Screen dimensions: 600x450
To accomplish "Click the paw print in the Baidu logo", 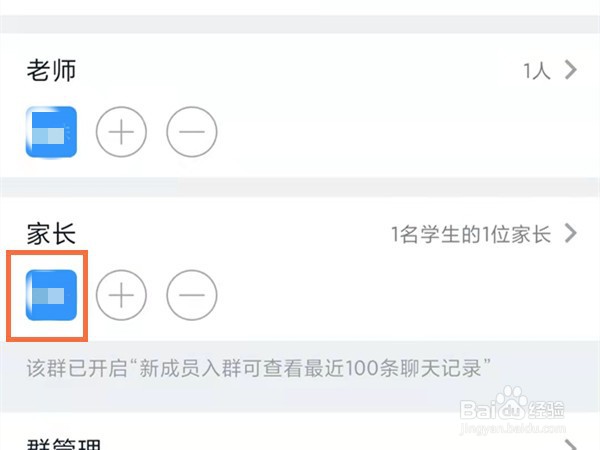I will (x=512, y=398).
